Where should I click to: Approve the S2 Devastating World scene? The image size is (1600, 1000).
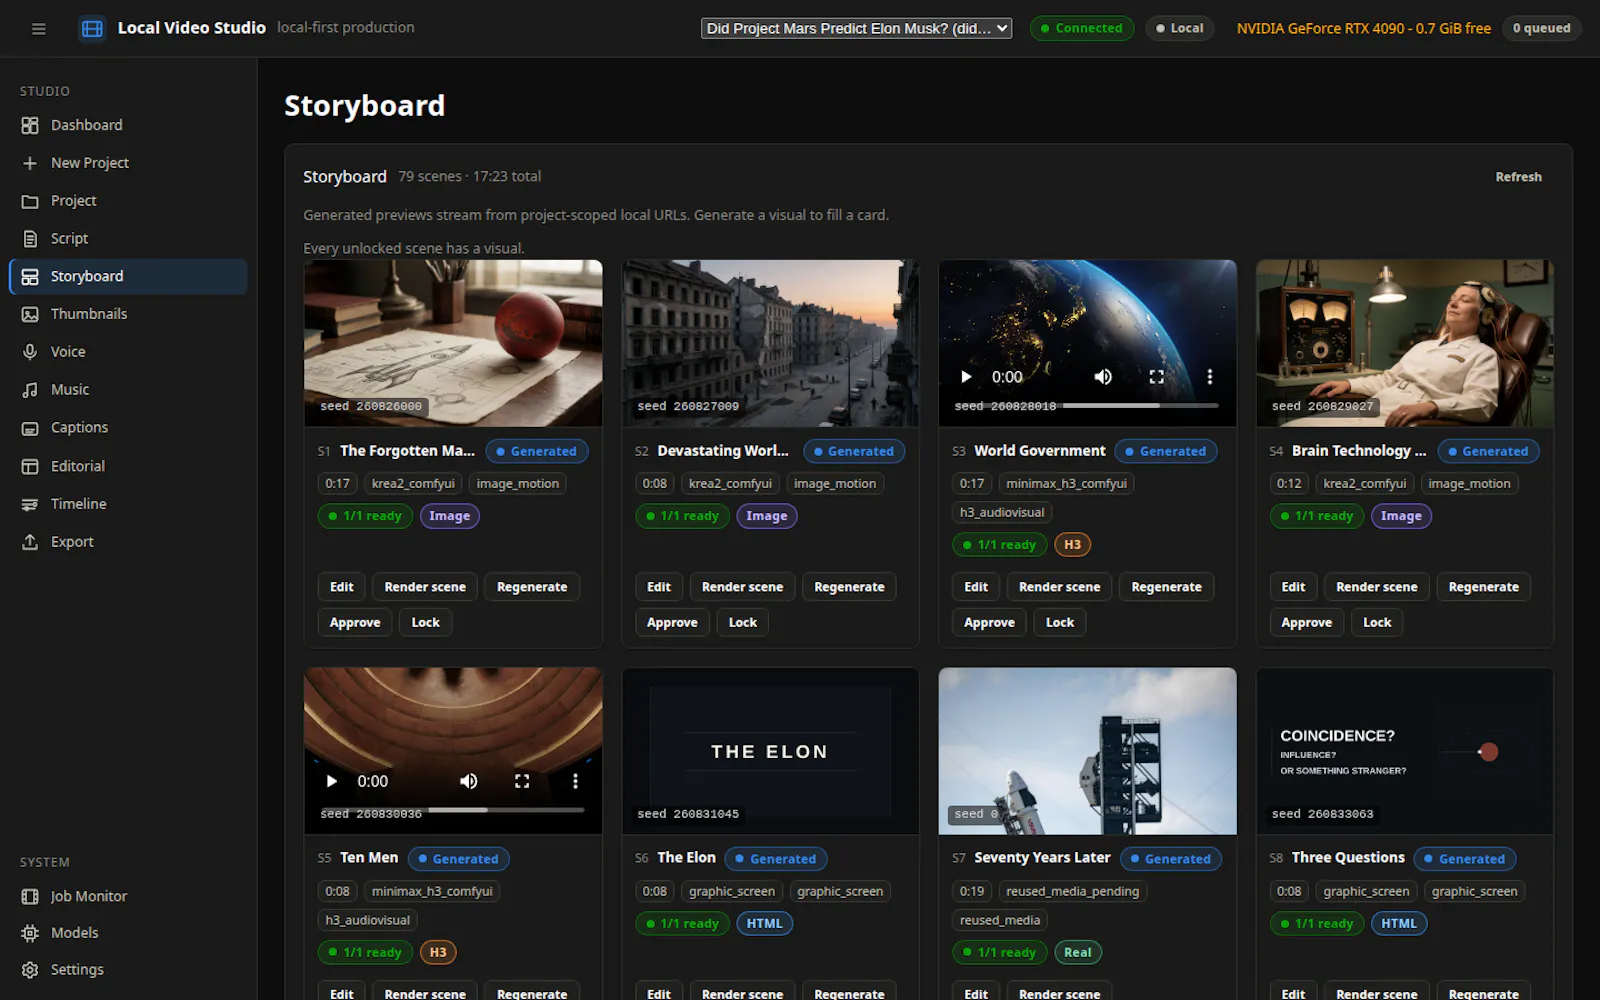[x=672, y=622]
